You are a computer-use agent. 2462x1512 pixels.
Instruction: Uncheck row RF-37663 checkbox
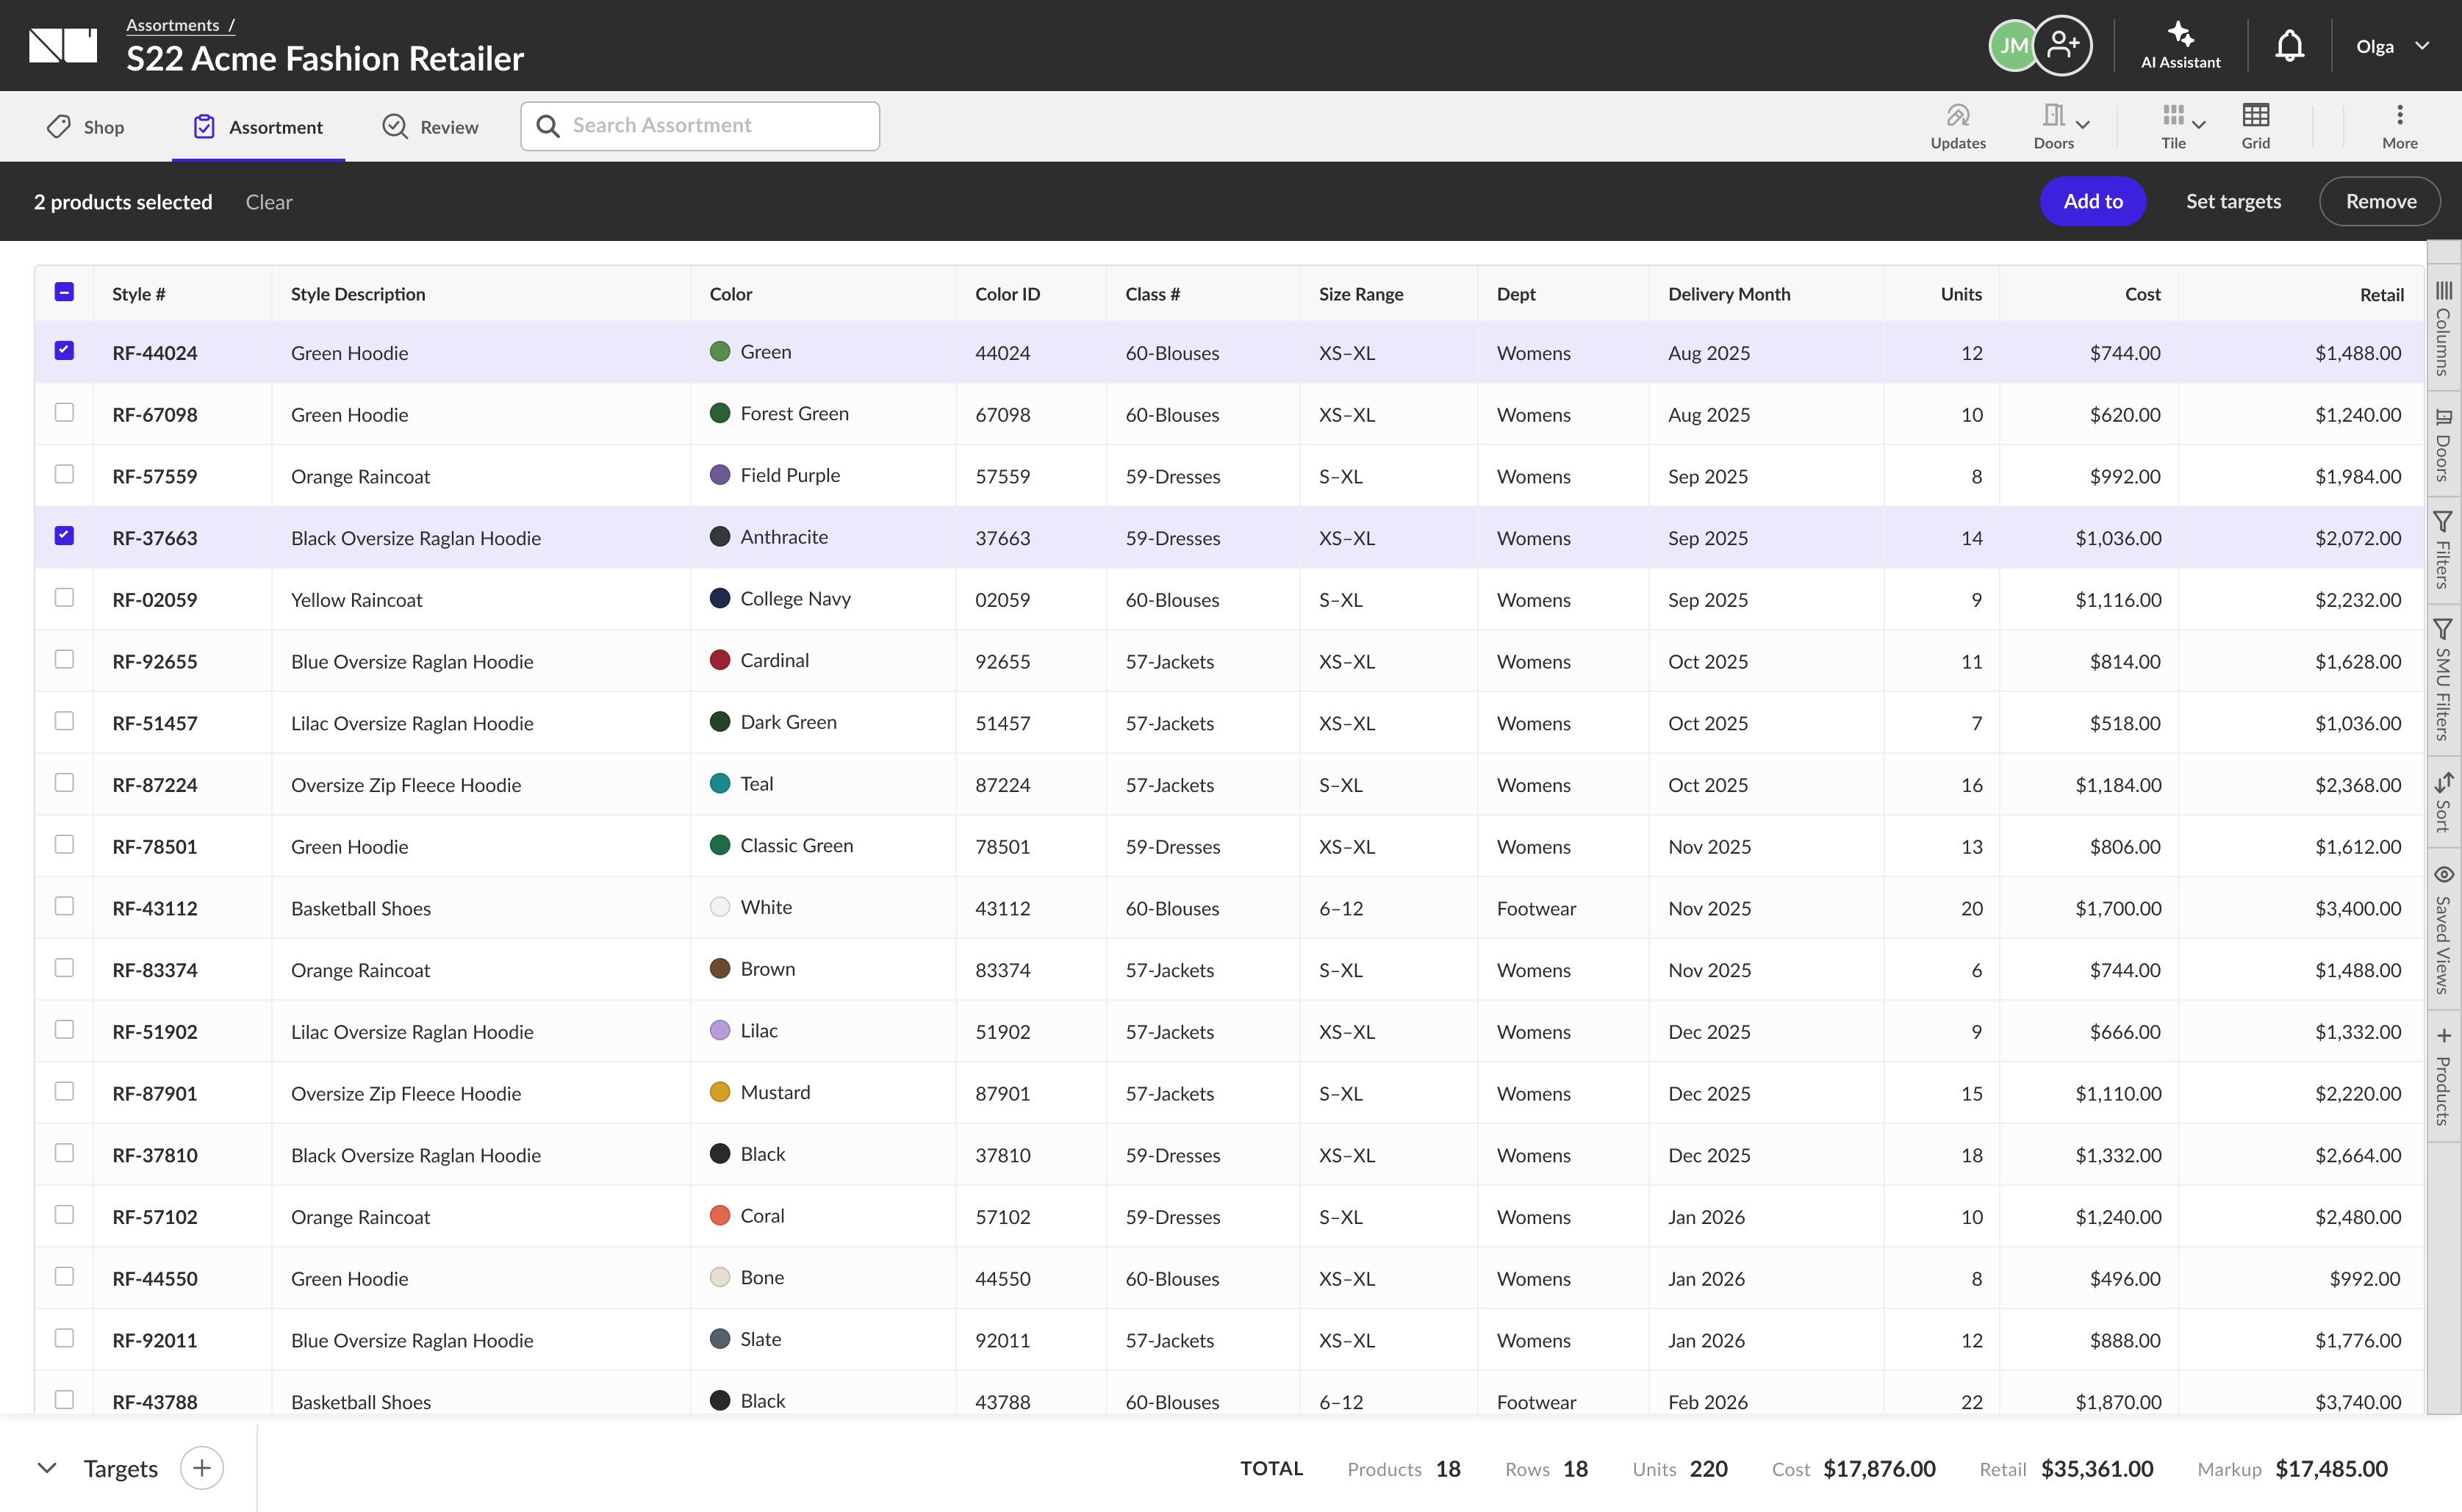tap(64, 536)
